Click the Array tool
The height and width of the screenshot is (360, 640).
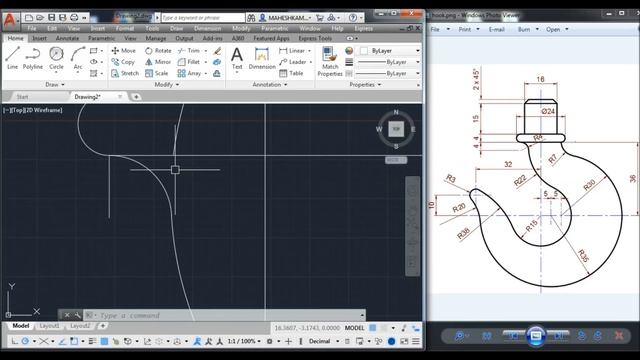189,73
